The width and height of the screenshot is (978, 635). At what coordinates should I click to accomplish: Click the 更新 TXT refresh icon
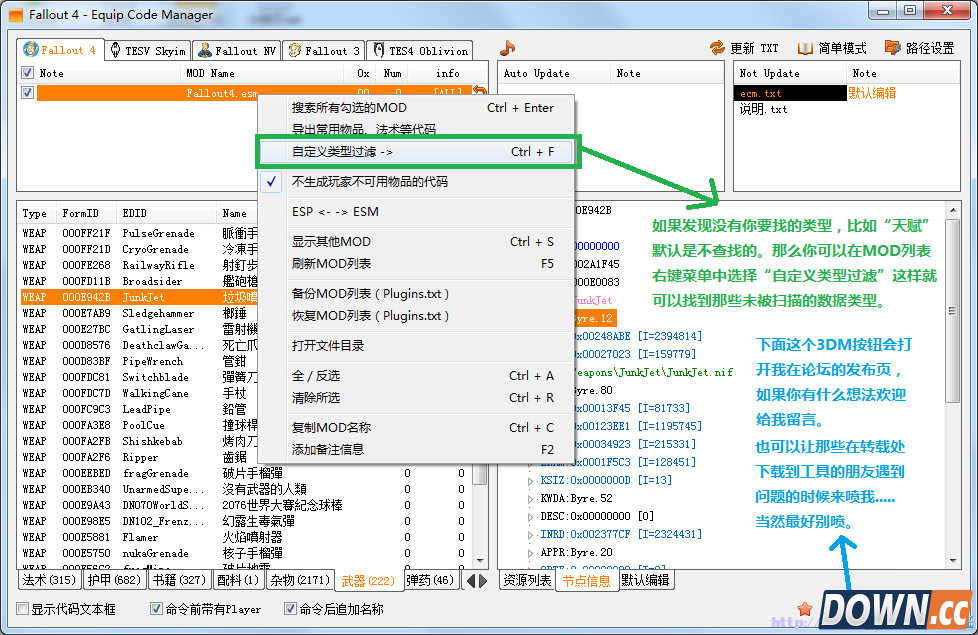717,48
